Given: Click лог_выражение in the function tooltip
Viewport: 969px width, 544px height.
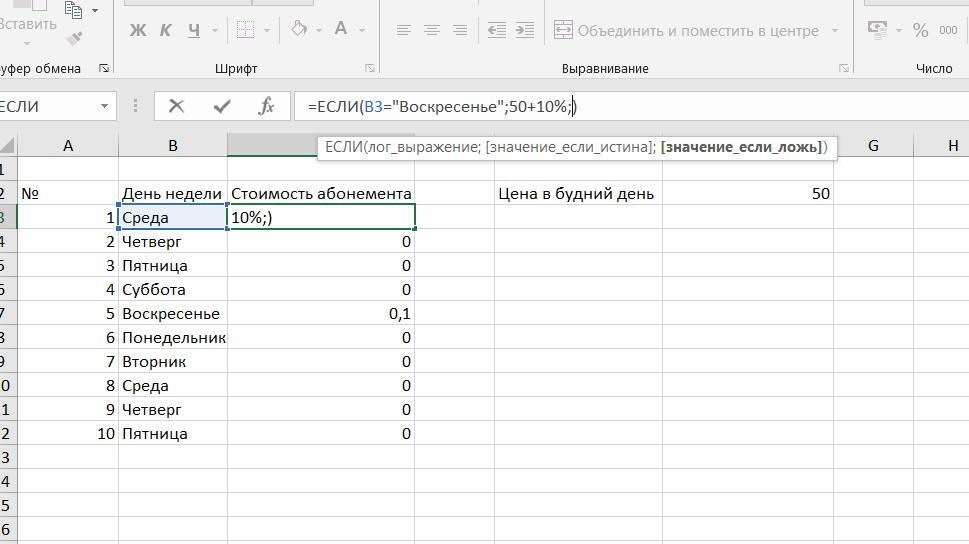Looking at the screenshot, I should [x=423, y=147].
